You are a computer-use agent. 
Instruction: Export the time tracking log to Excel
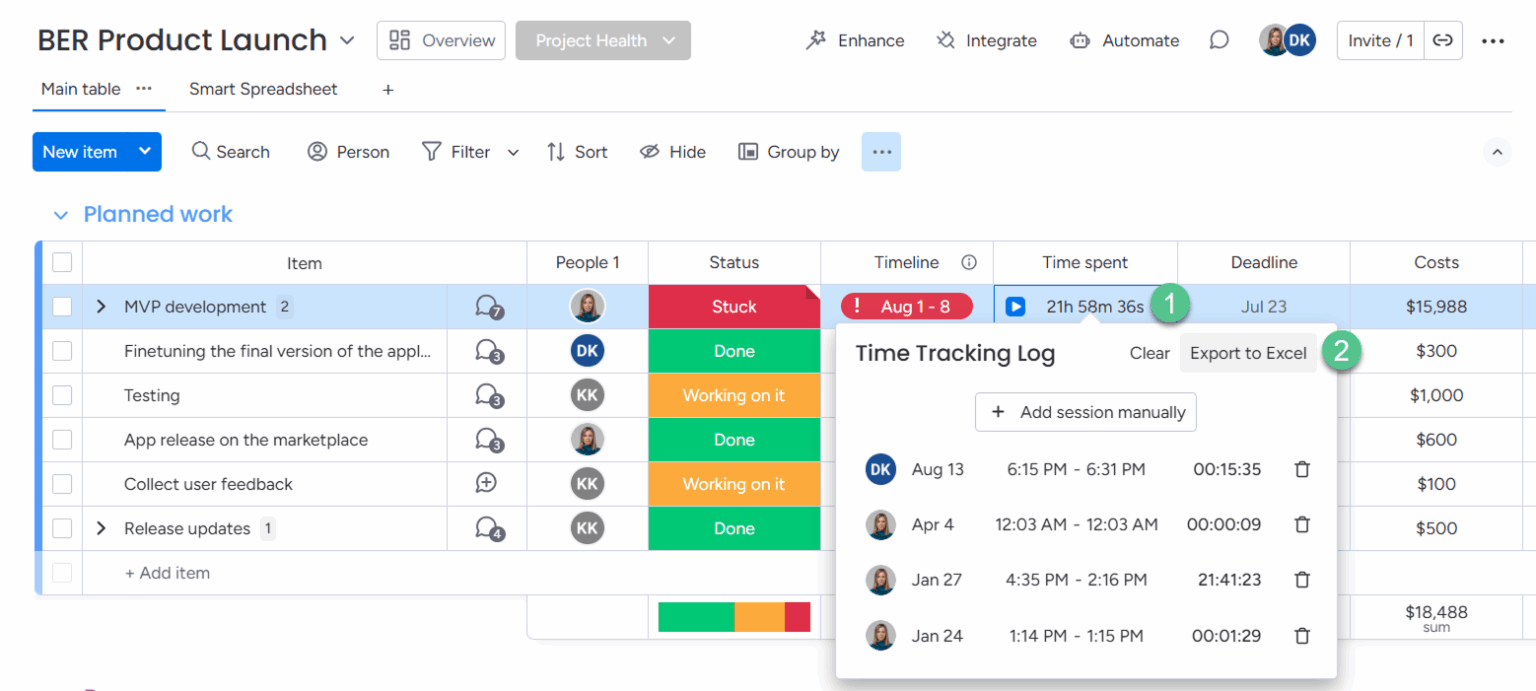click(x=1248, y=352)
